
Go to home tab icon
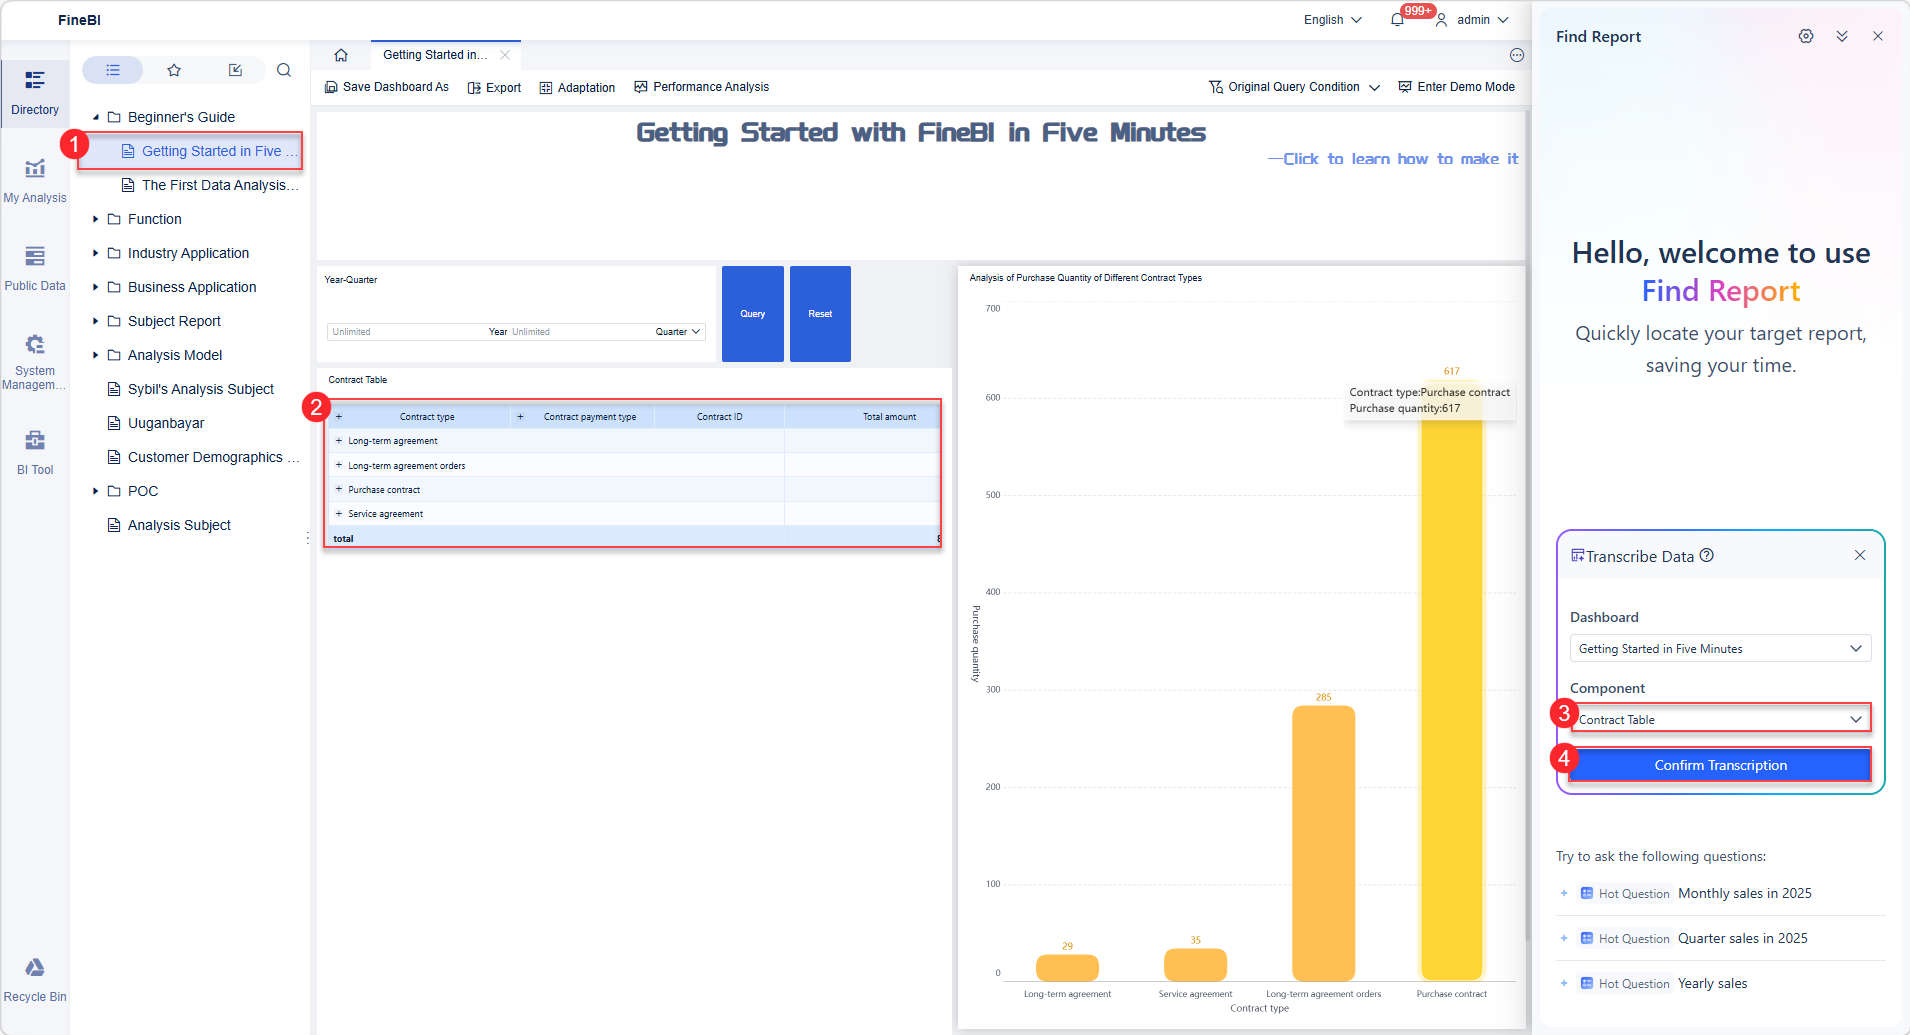coord(341,55)
